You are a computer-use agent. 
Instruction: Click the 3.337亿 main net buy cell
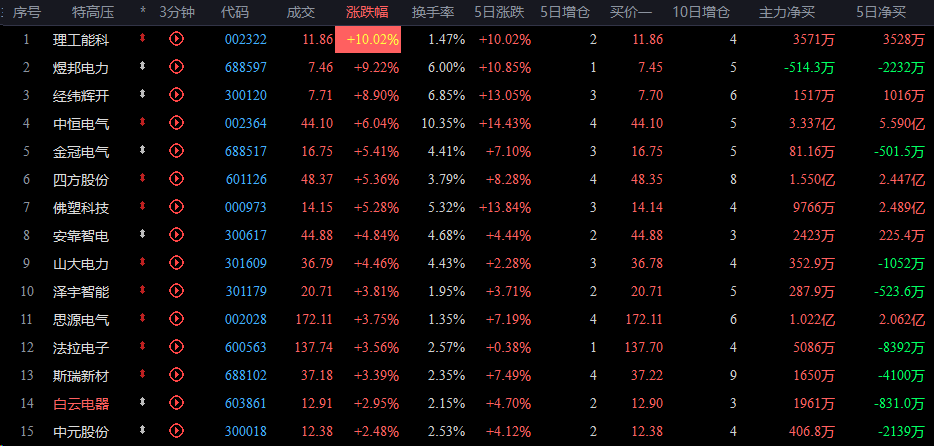coord(812,124)
